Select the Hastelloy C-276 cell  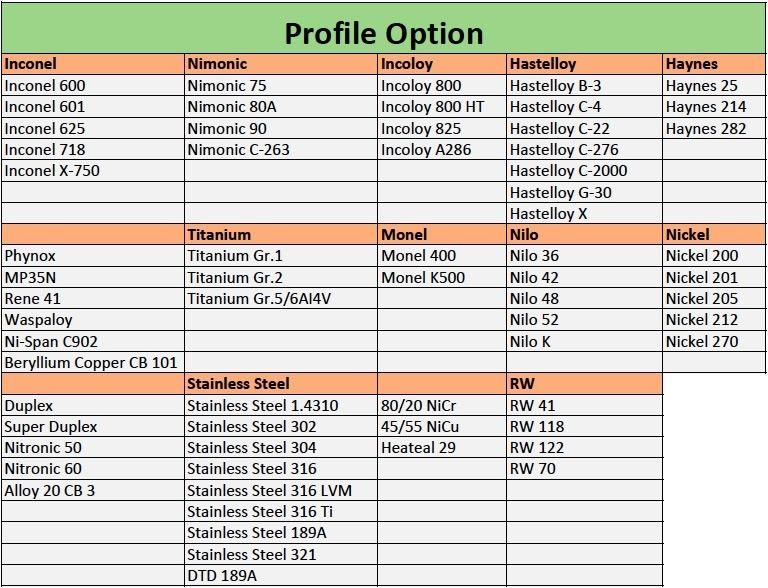(584, 149)
